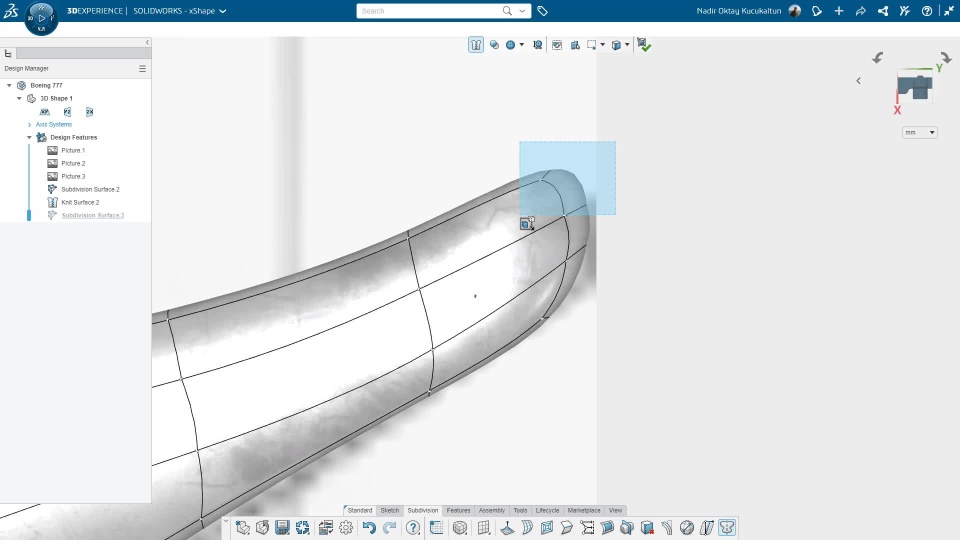Collapse the Boeing 777 tree node
The width and height of the screenshot is (960, 540).
click(9, 85)
